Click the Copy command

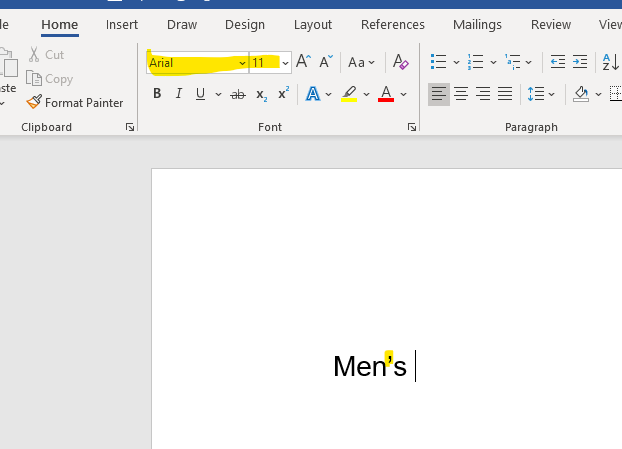pos(50,79)
